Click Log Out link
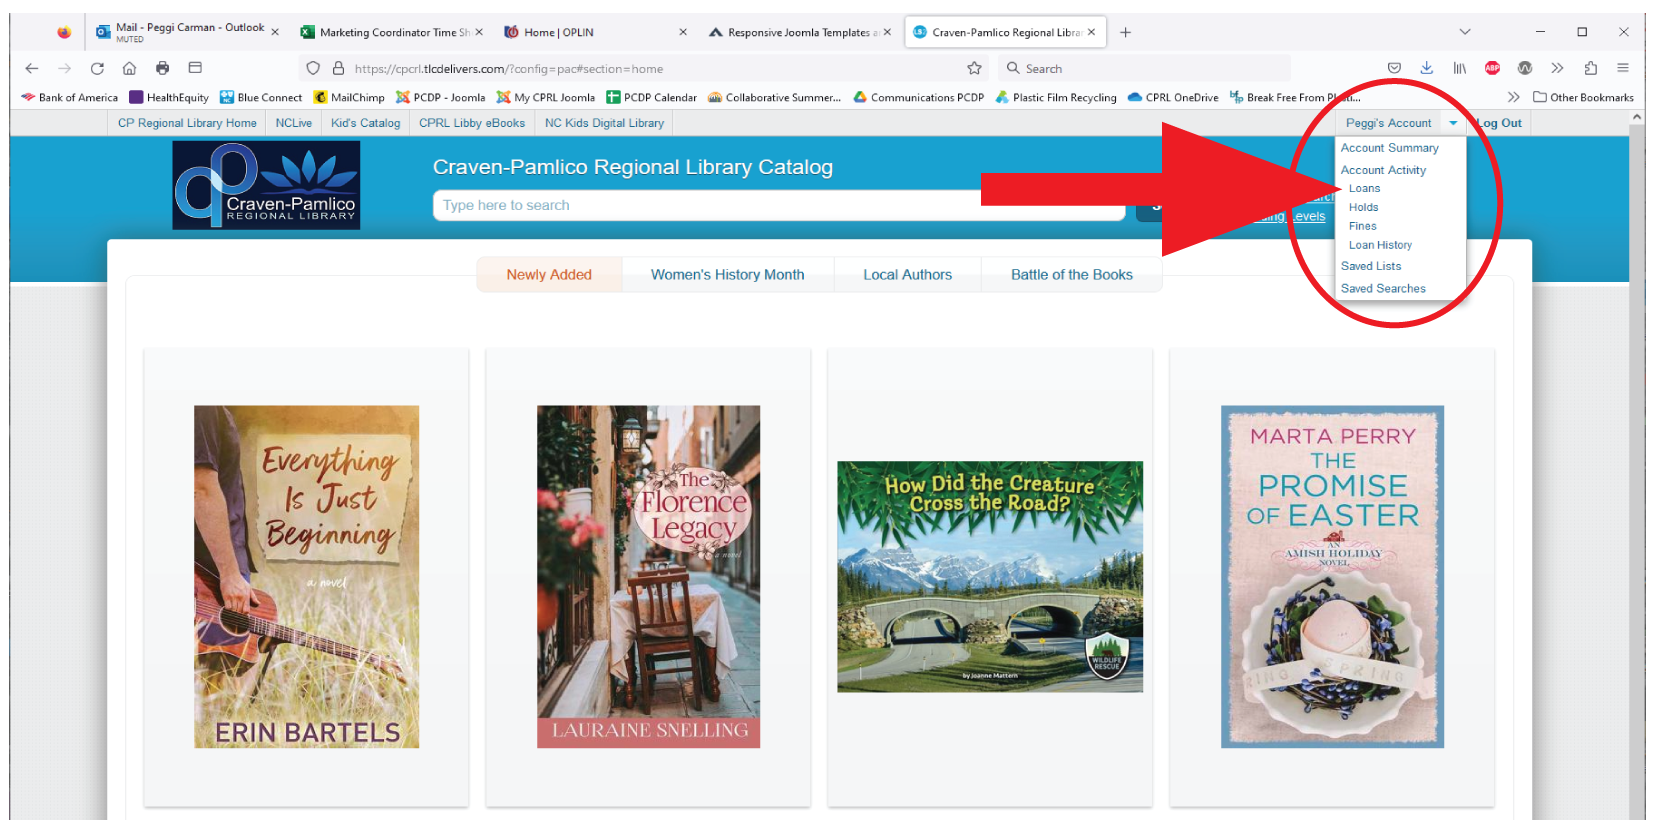The width and height of the screenshot is (1660, 820). 1499,123
